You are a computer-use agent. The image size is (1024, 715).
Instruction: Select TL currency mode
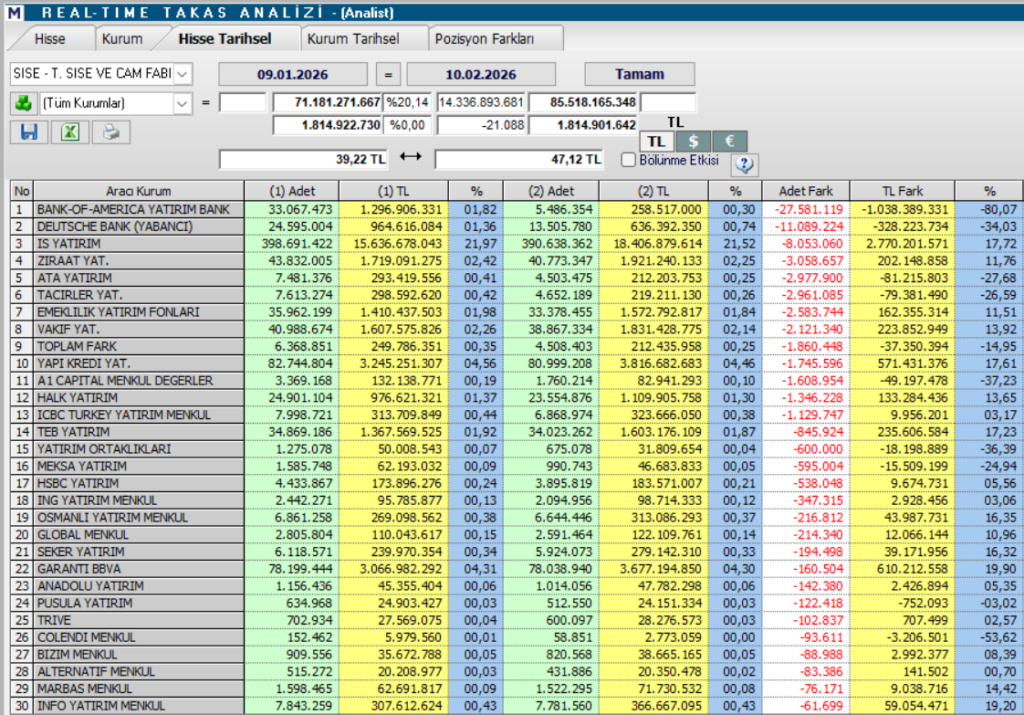[x=656, y=141]
